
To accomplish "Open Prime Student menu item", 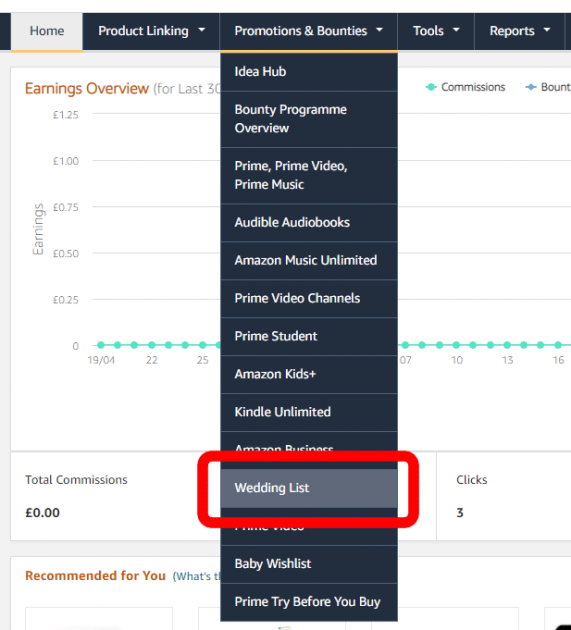I will coord(309,336).
